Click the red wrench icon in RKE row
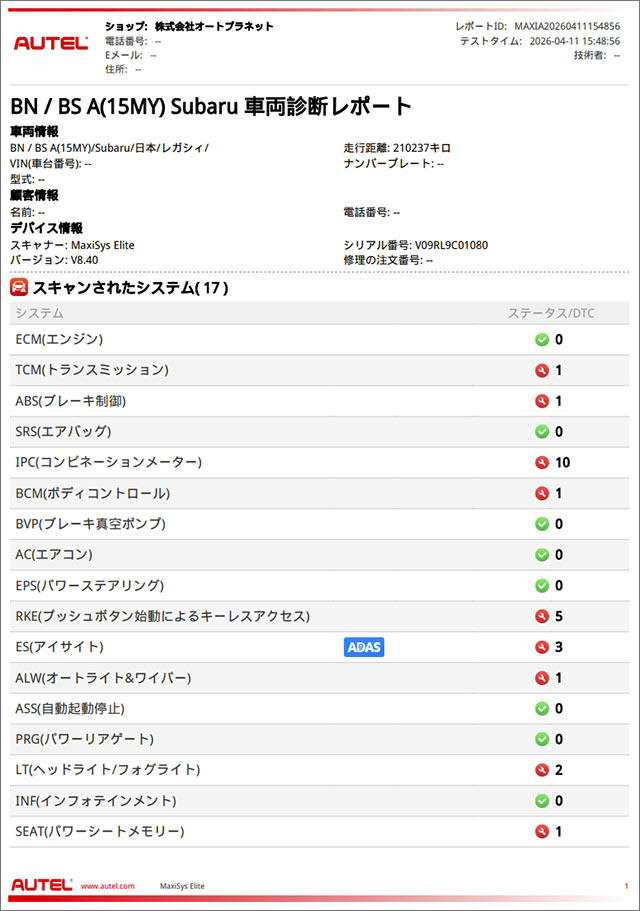This screenshot has width=640, height=911. tap(542, 616)
